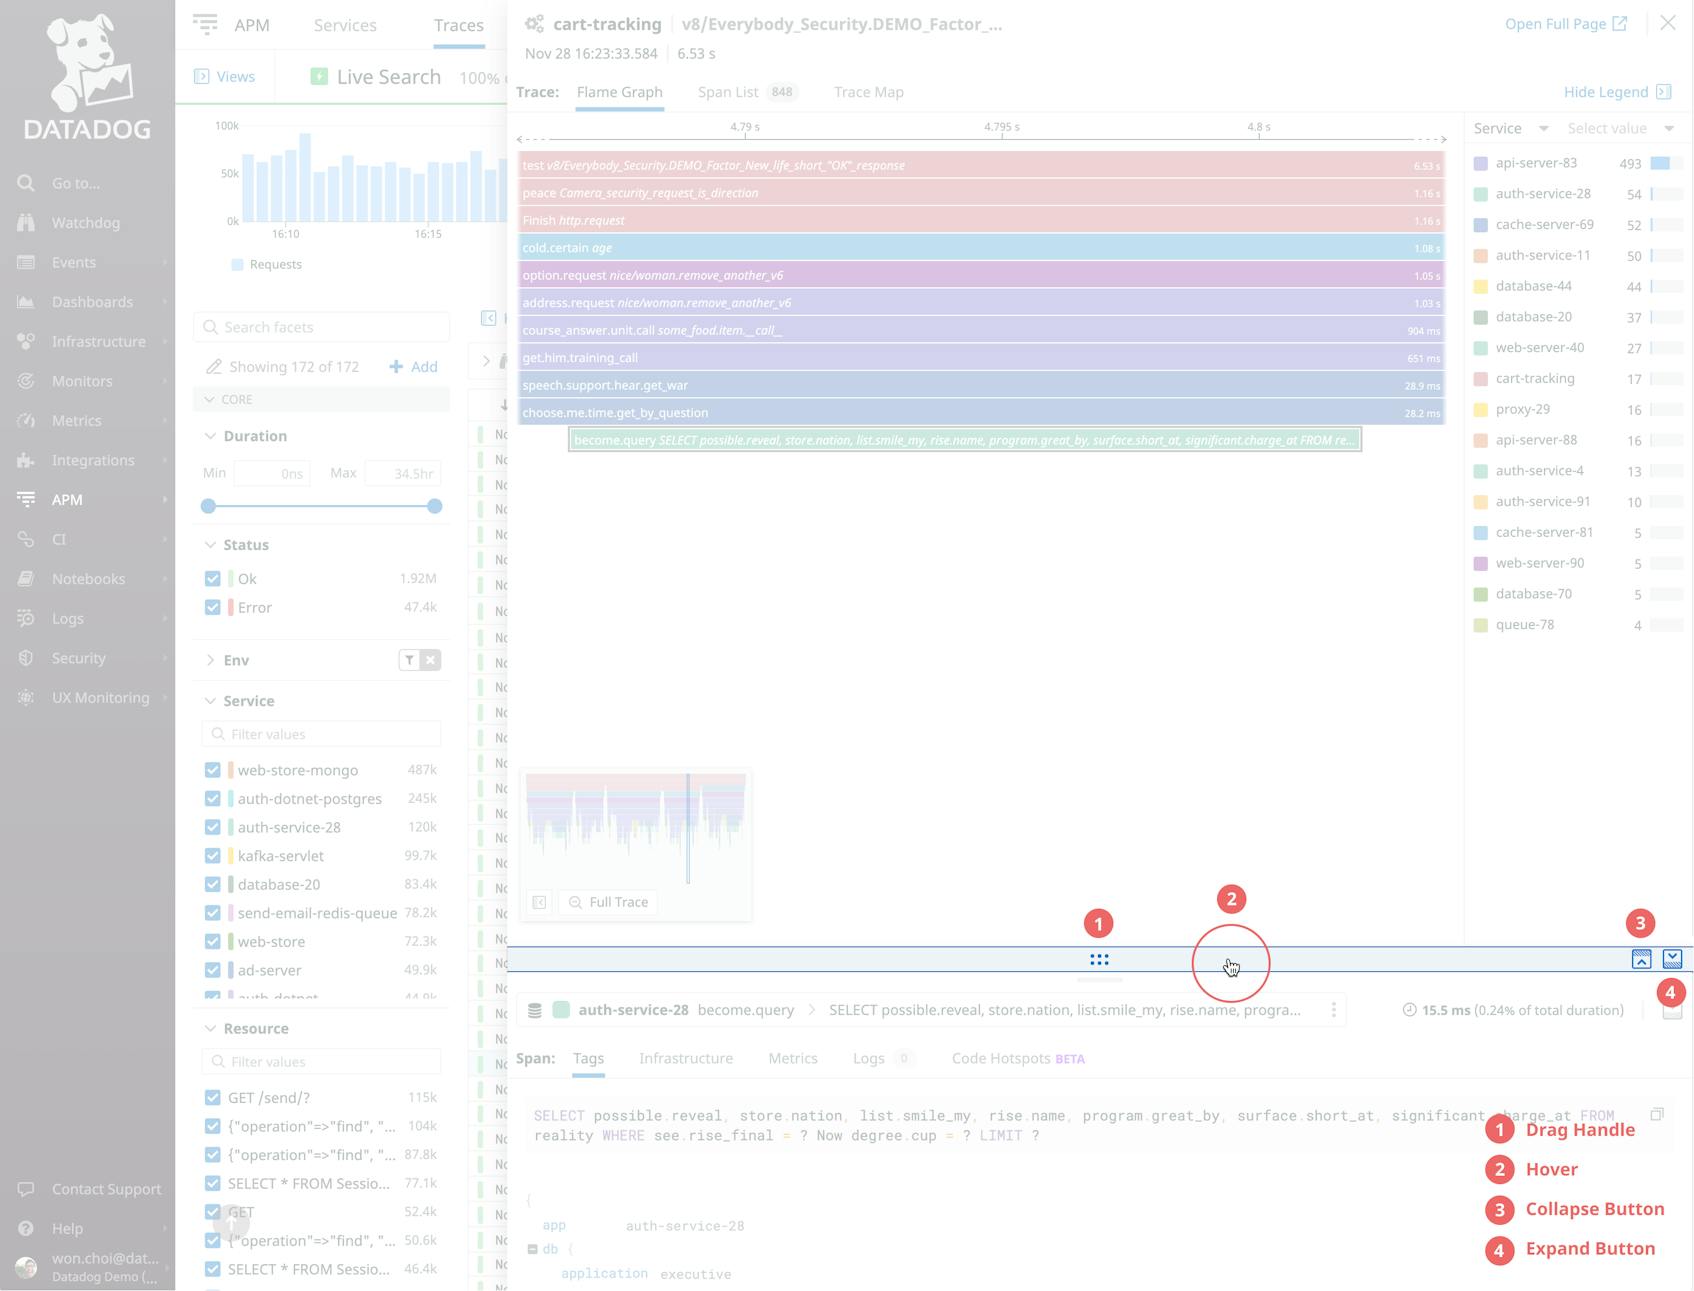Viewport: 1694px width, 1291px height.
Task: Switch to the Span List tab
Action: point(727,91)
